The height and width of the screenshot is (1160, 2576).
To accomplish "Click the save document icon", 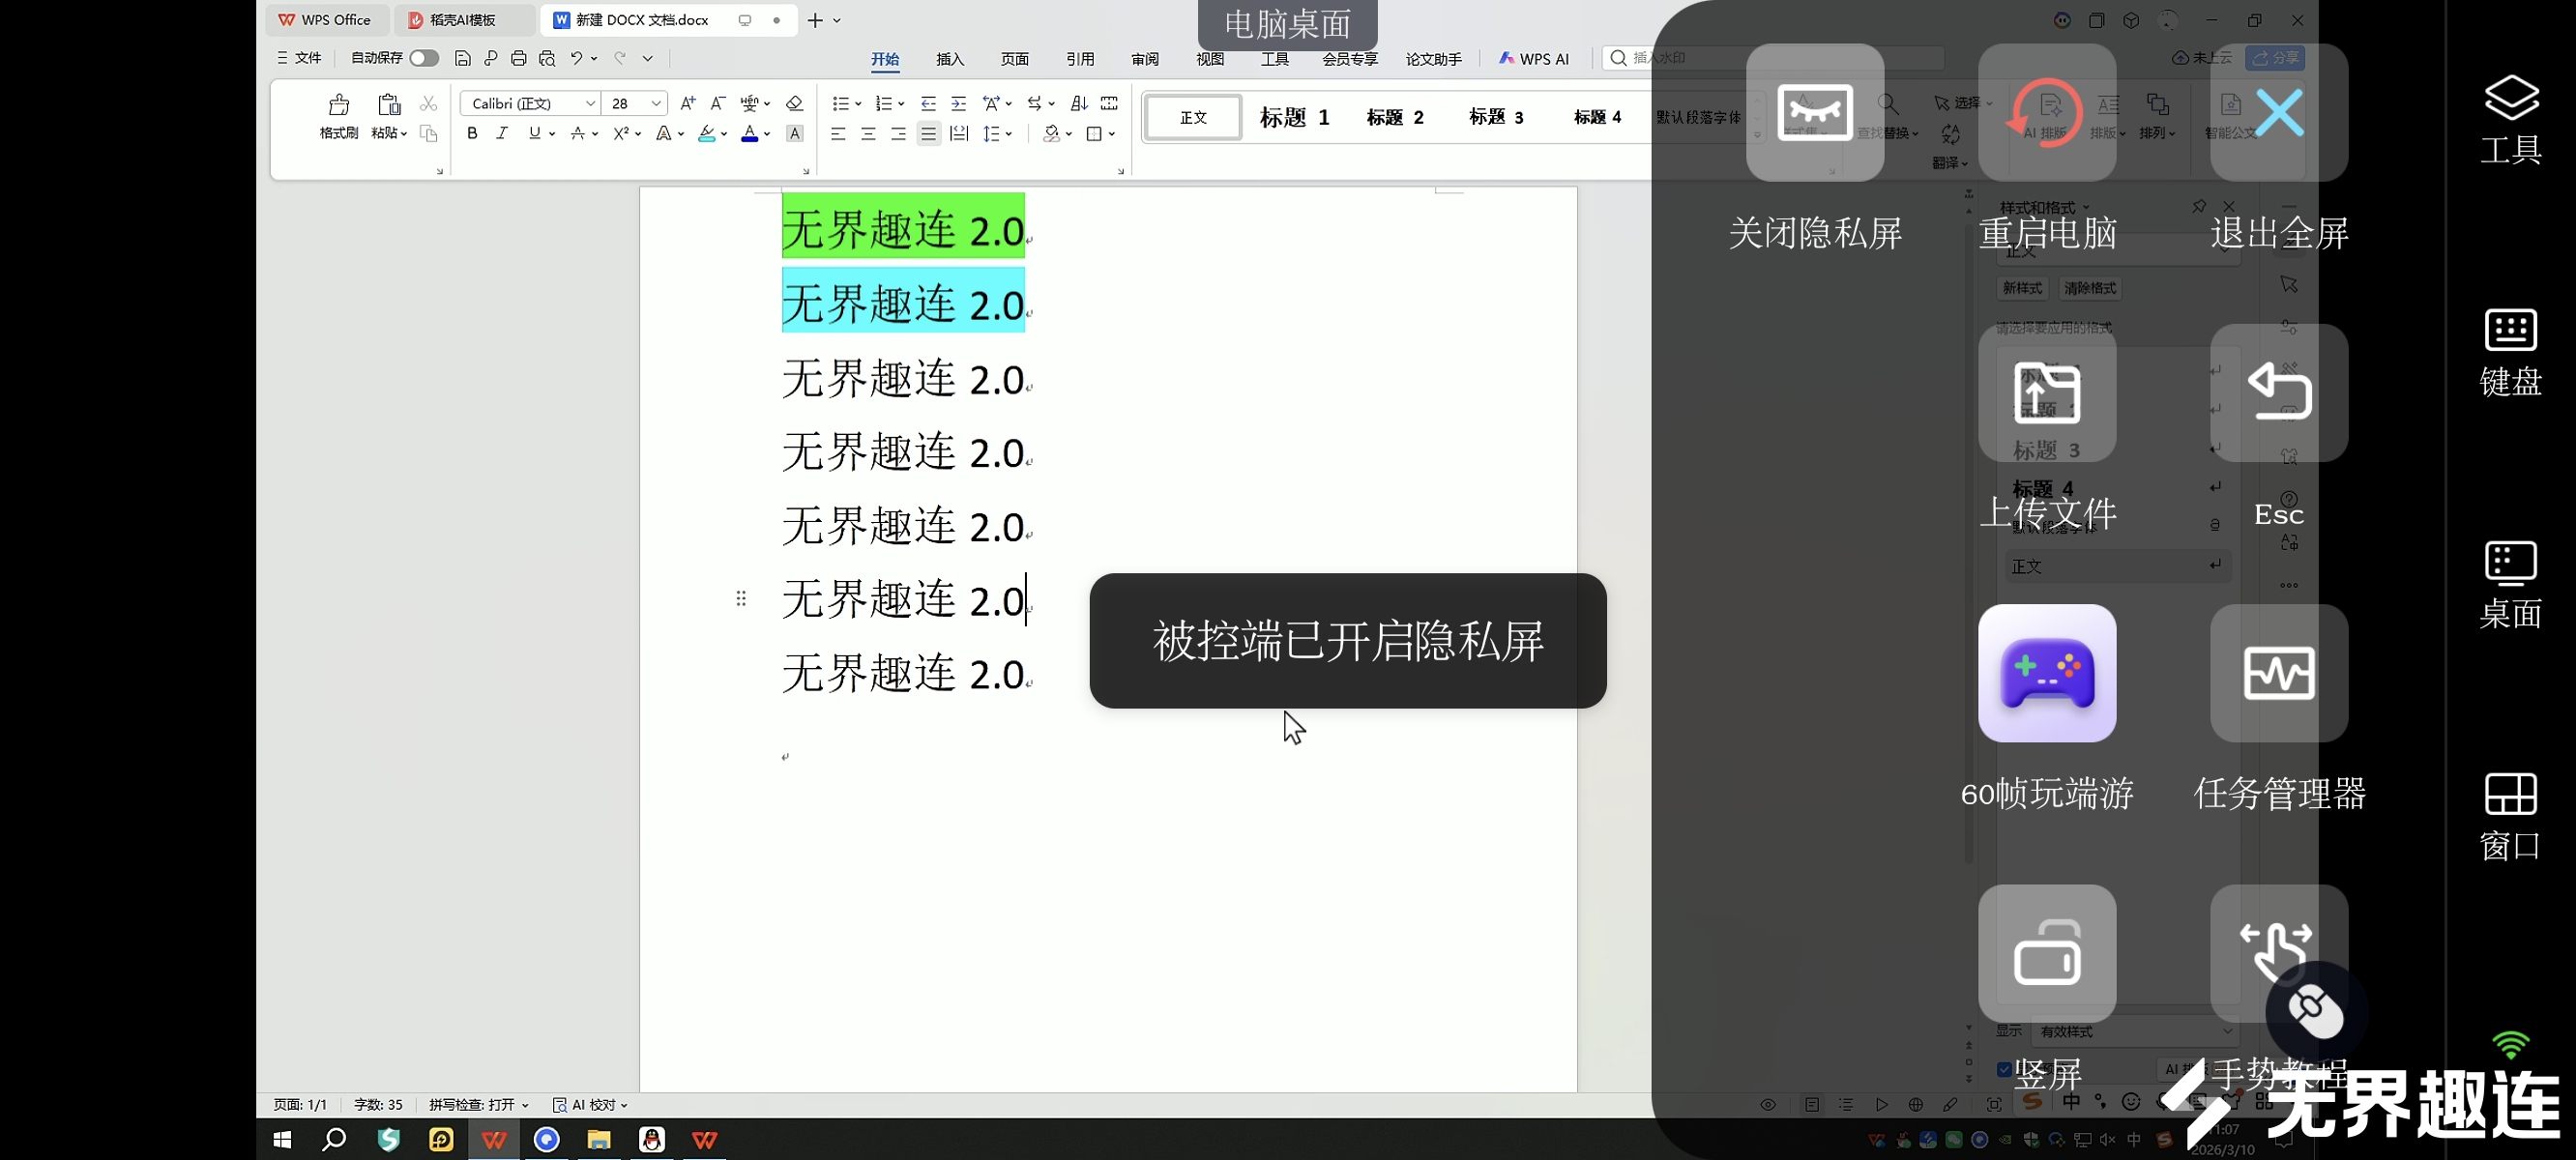I will [x=462, y=58].
